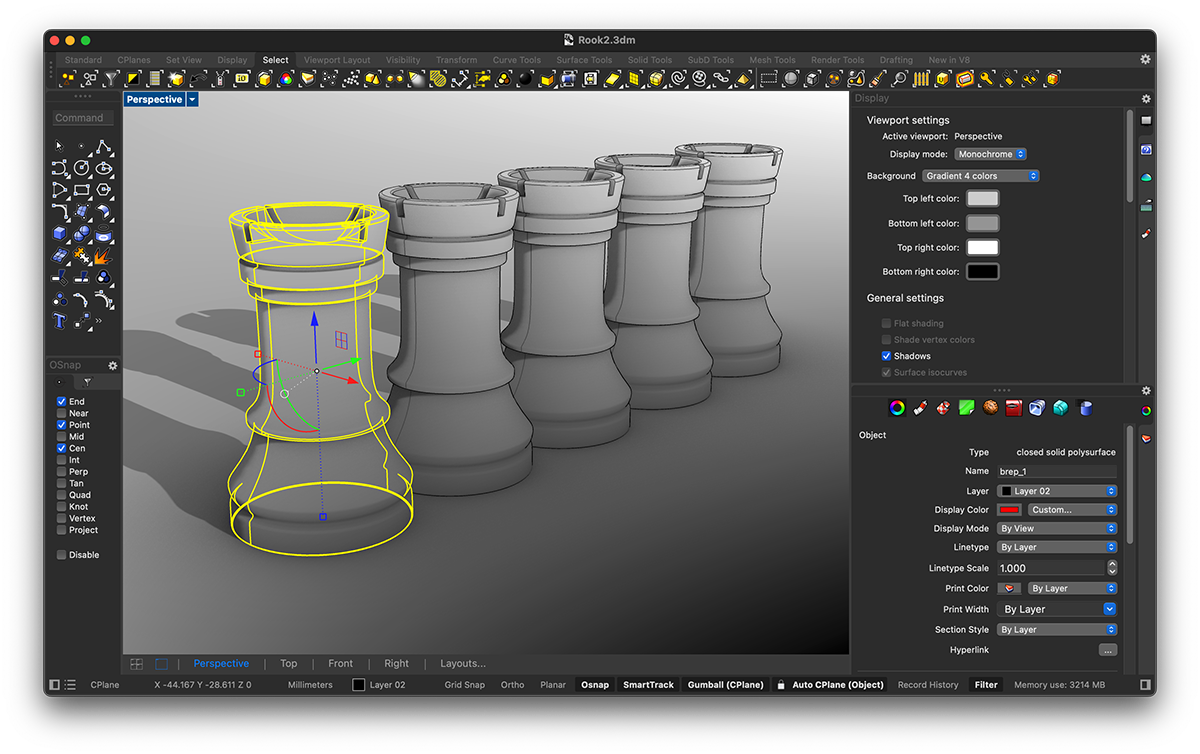Choose the Box solid tool
1200x754 pixels.
(60, 234)
